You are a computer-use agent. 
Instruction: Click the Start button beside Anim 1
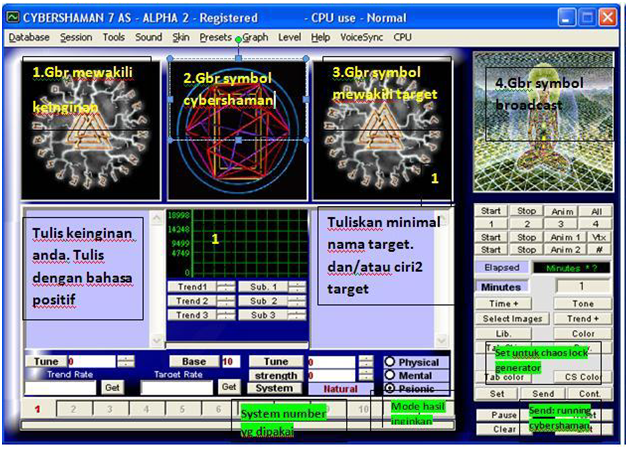[491, 237]
